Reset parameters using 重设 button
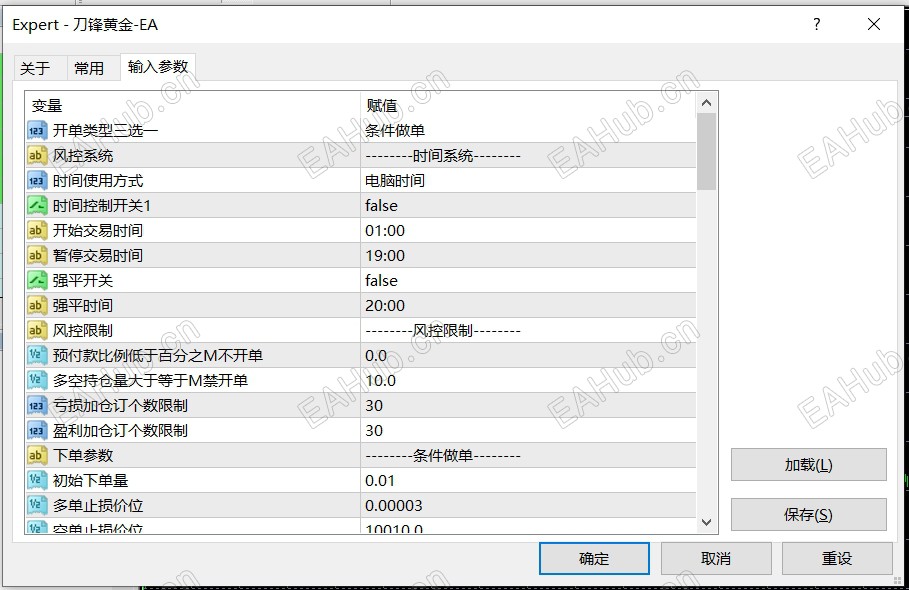Image resolution: width=909 pixels, height=590 pixels. click(x=837, y=559)
